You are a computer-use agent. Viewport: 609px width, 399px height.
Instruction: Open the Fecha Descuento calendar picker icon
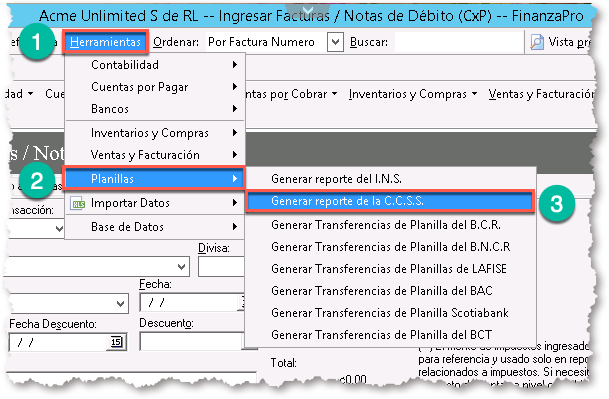[117, 342]
